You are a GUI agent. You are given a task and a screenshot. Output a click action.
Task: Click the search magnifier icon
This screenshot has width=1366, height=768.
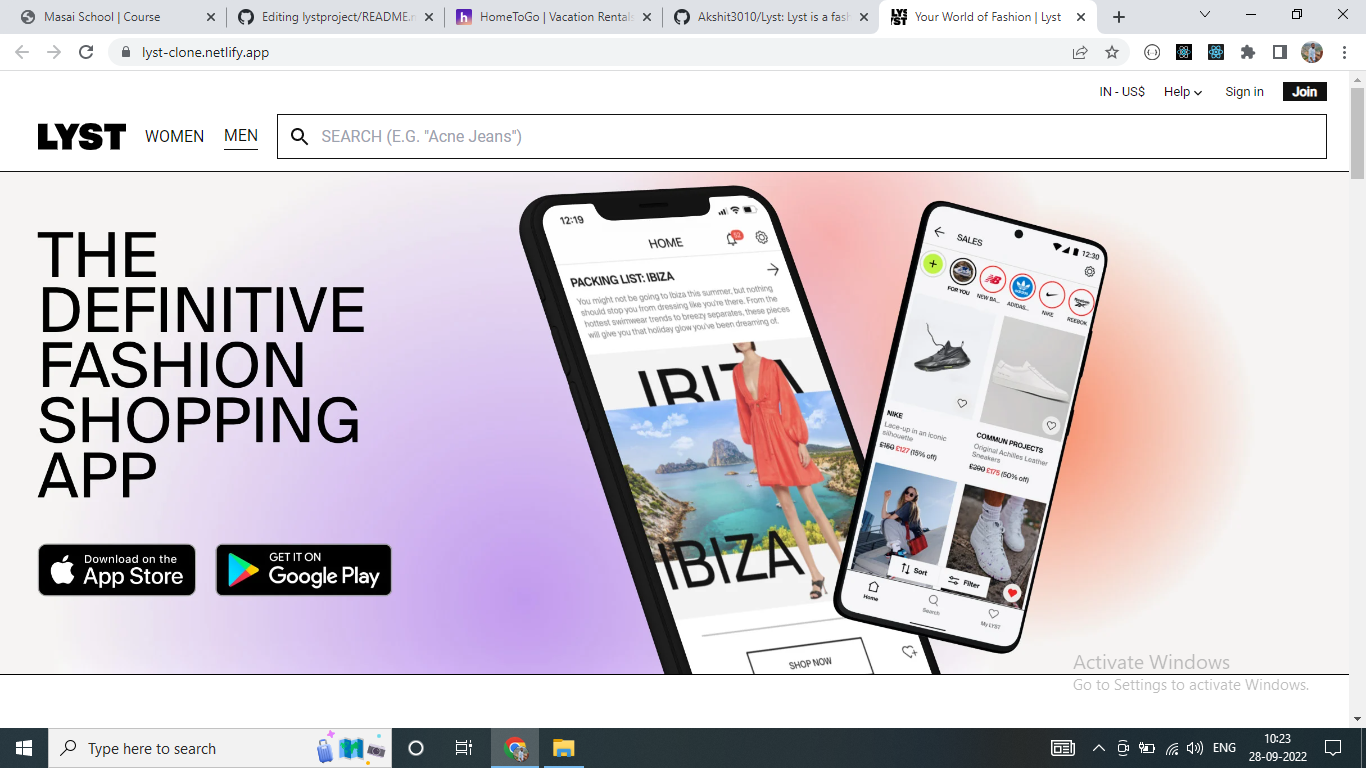[x=299, y=137]
